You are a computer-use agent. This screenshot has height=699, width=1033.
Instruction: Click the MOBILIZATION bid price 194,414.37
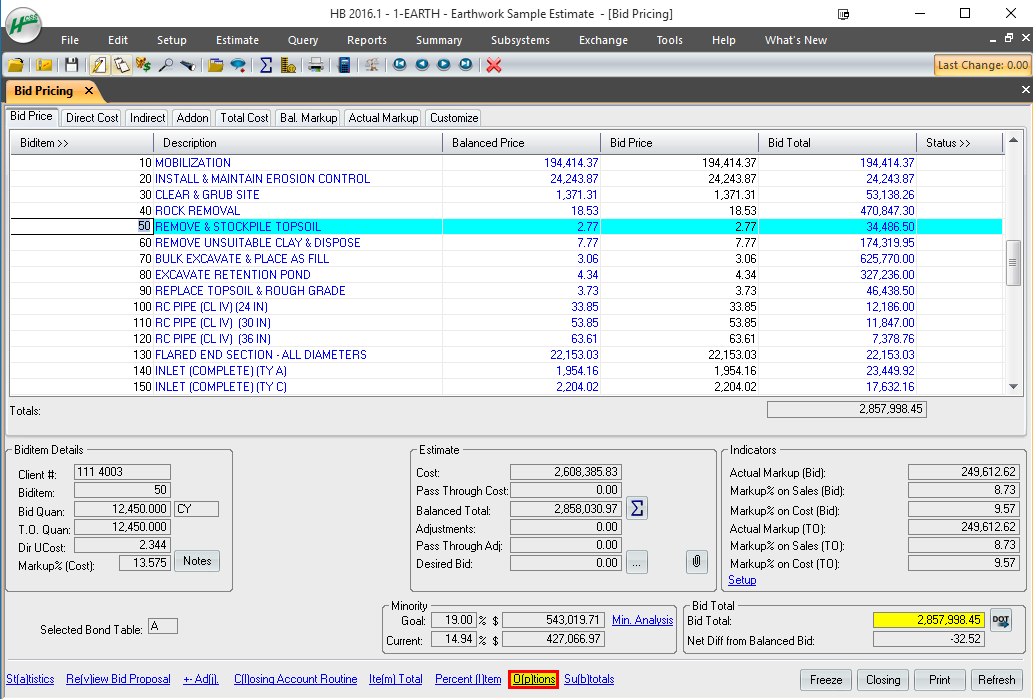(x=729, y=163)
